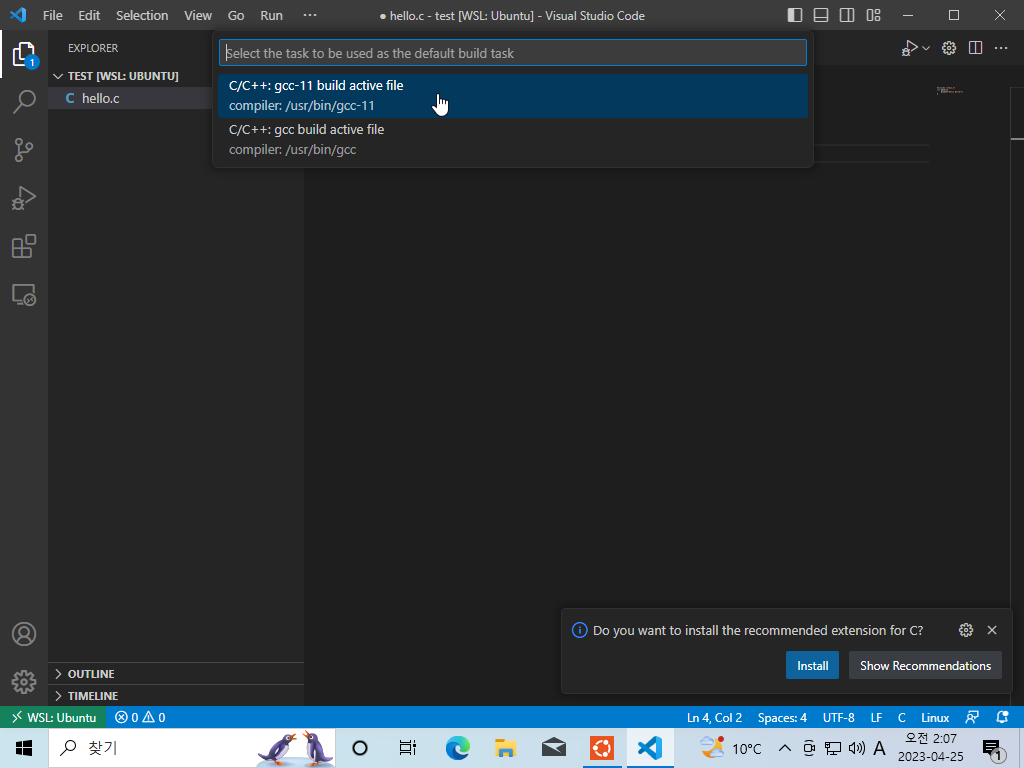Change line ending via LF status item
This screenshot has height=768, width=1024.
876,717
